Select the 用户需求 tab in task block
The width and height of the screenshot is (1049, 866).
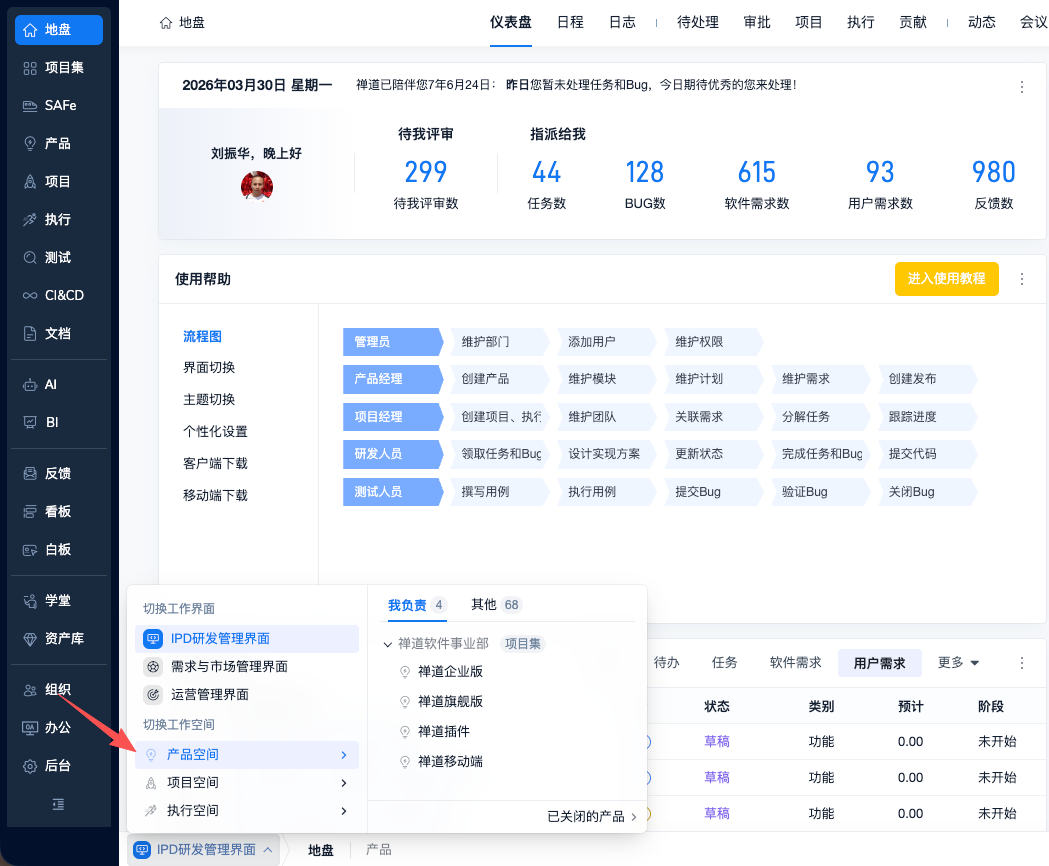(879, 663)
